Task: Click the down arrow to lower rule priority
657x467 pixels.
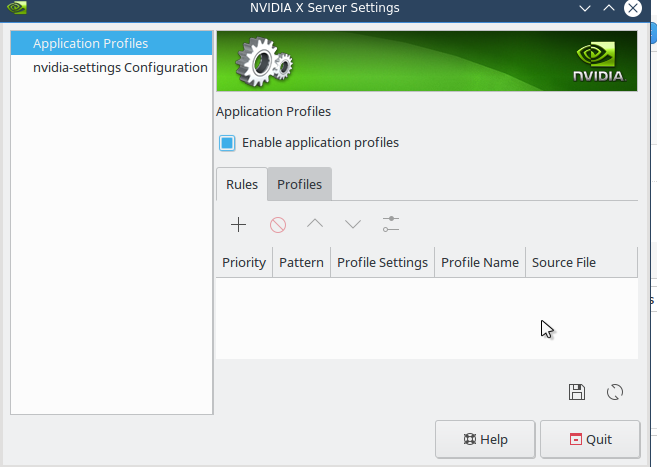Action: (x=352, y=224)
